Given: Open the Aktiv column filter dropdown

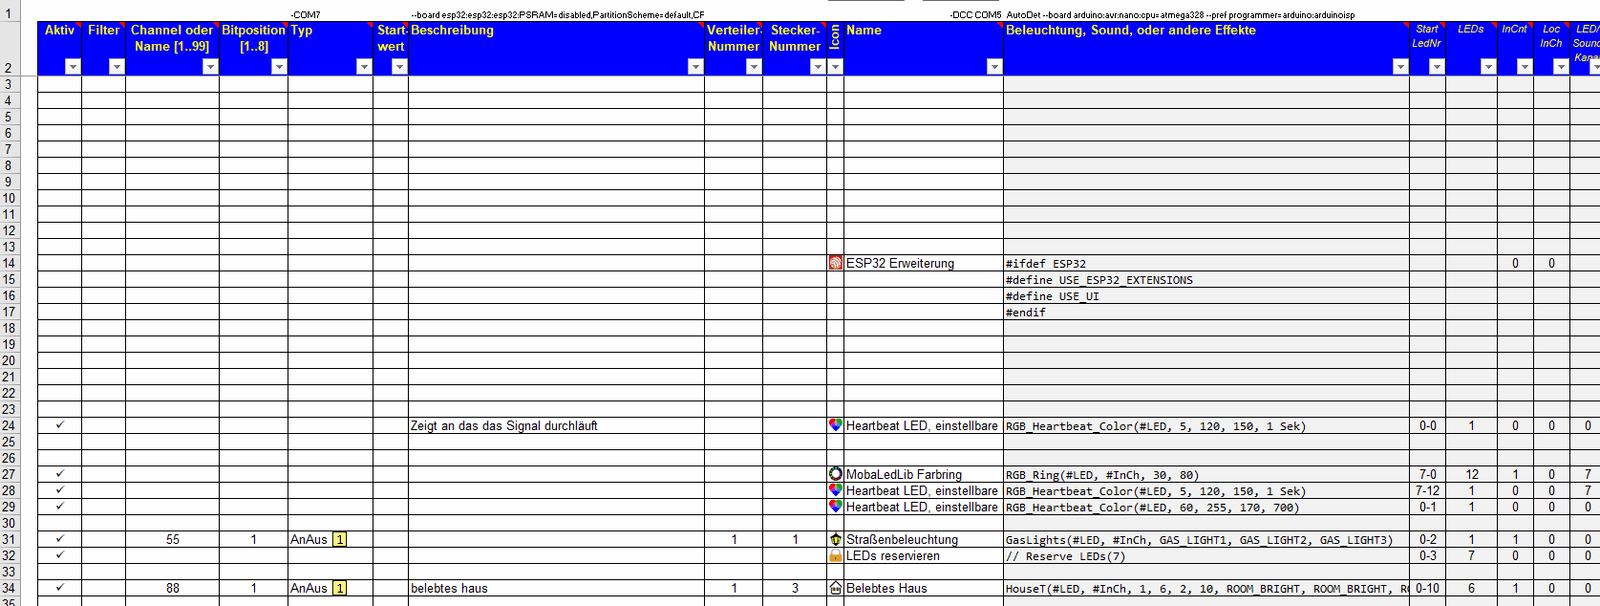Looking at the screenshot, I should [72, 66].
